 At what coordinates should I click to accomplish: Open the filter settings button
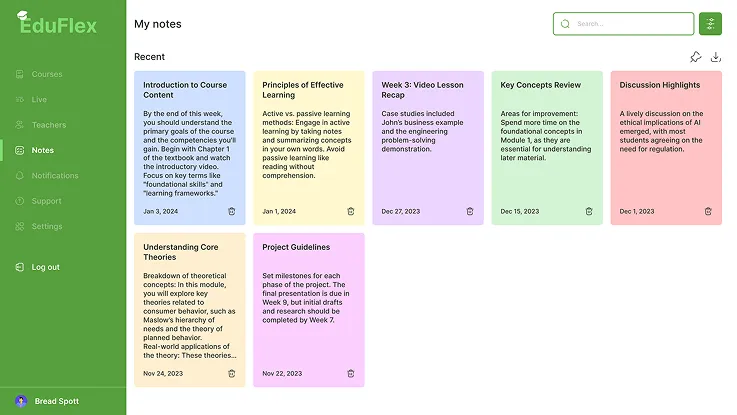[x=710, y=24]
